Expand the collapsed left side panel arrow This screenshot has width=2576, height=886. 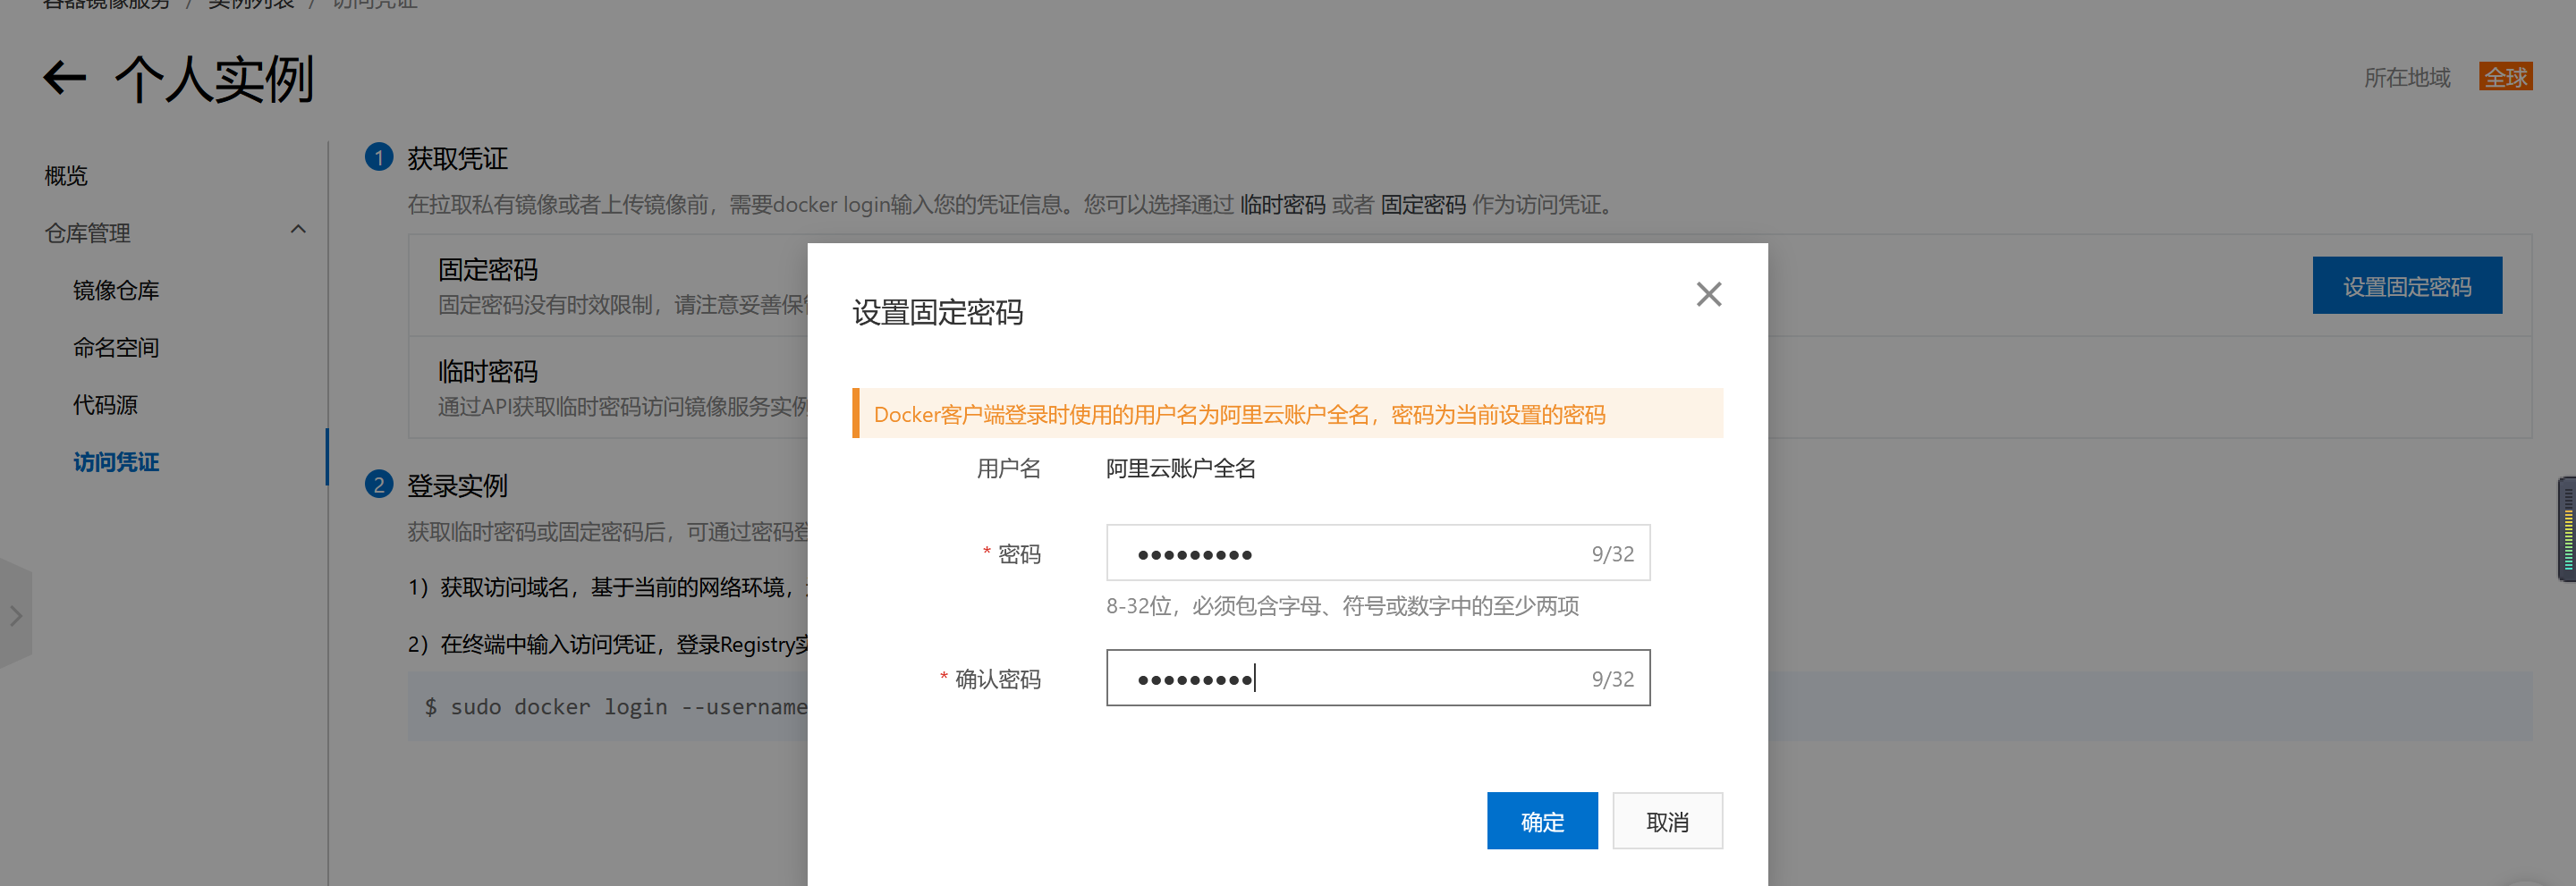pos(15,617)
